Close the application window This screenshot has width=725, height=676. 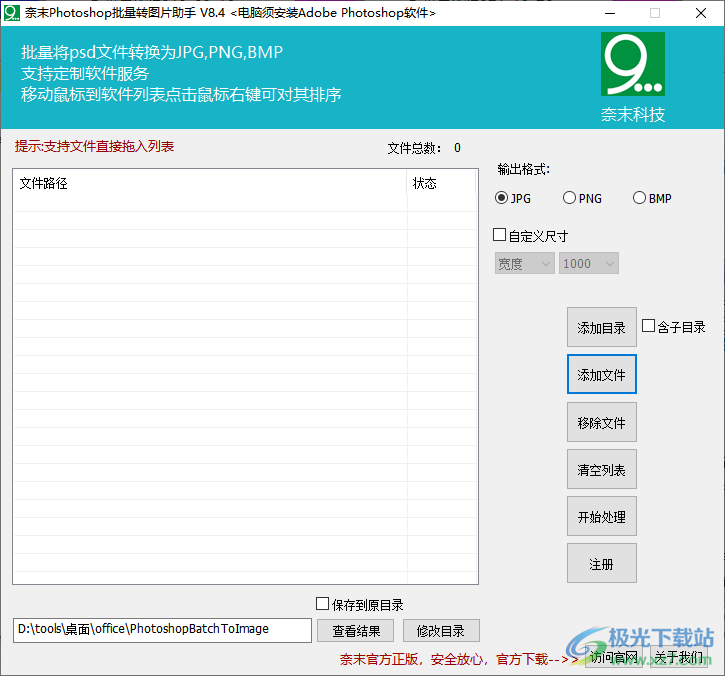(x=700, y=13)
